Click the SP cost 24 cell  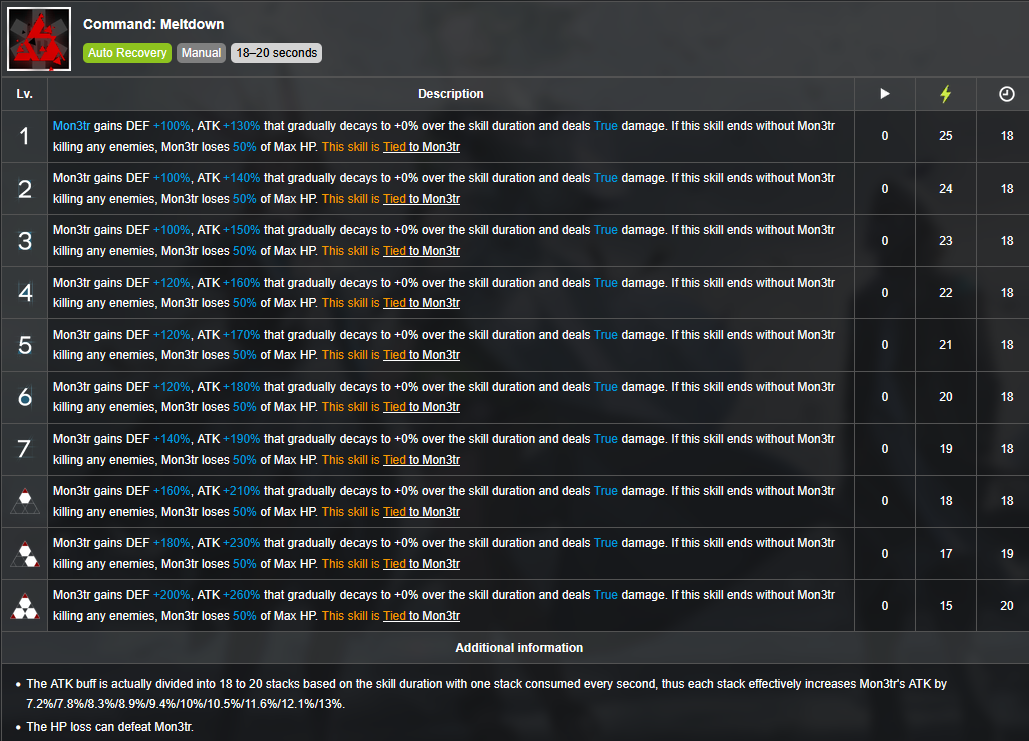(x=946, y=188)
